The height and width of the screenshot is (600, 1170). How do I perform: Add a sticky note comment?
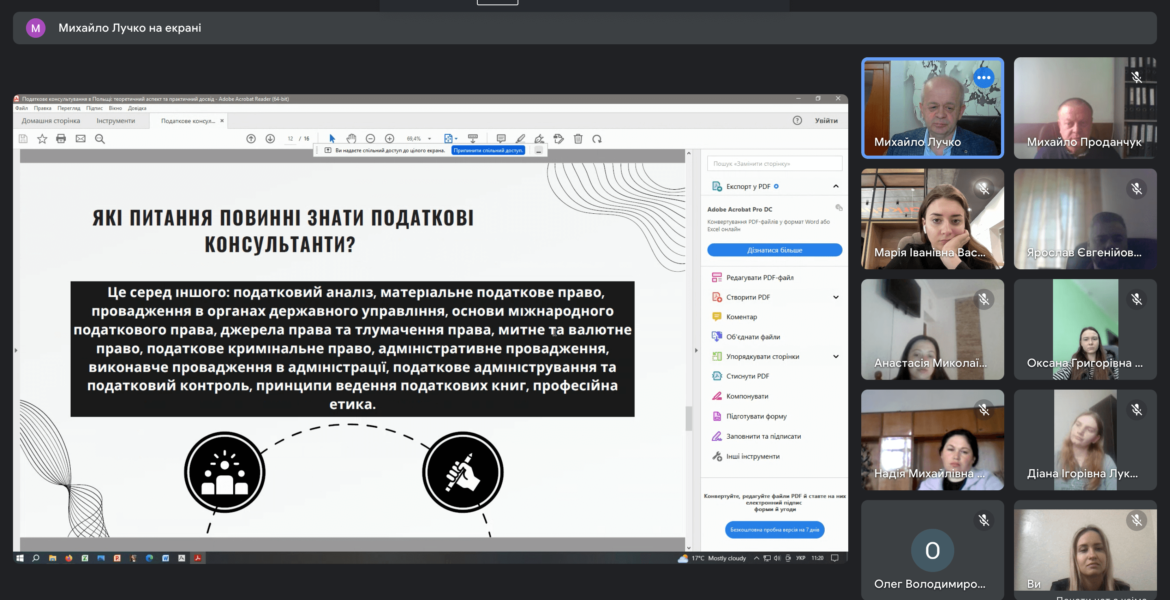tap(501, 139)
